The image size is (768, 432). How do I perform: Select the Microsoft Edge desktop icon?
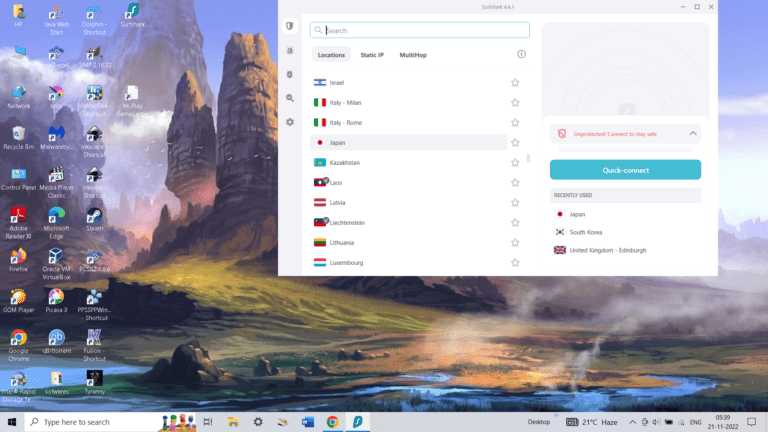[x=56, y=223]
